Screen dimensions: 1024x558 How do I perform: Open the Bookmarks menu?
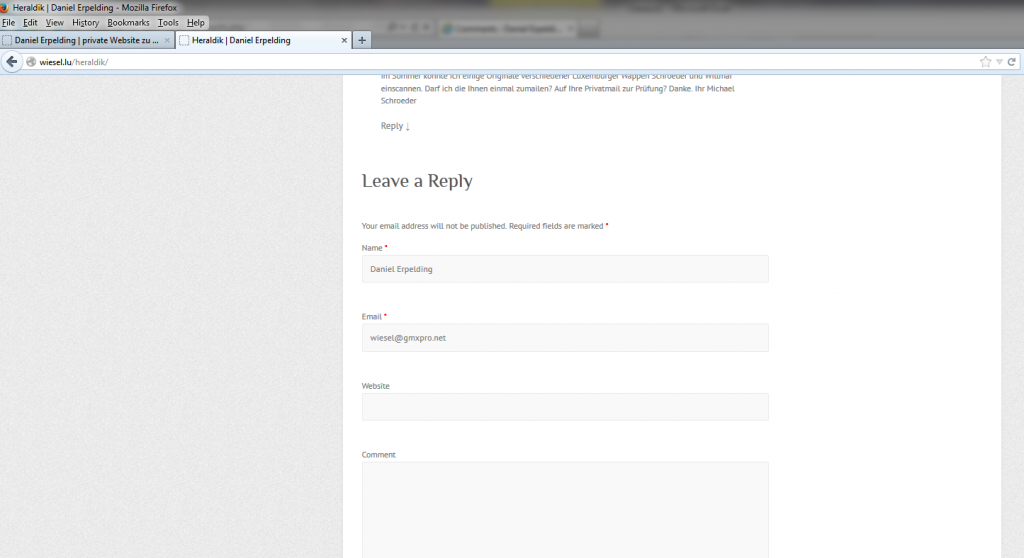tap(127, 22)
